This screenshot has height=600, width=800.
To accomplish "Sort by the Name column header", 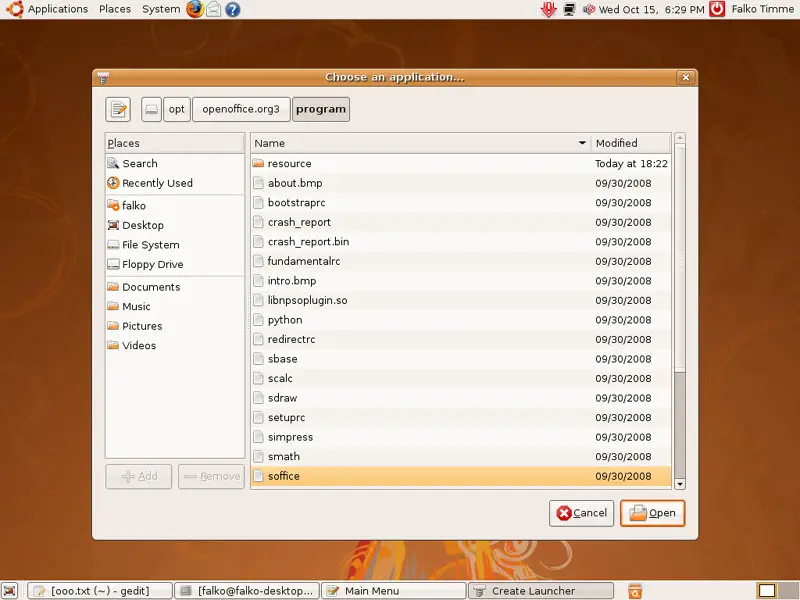I will [420, 143].
